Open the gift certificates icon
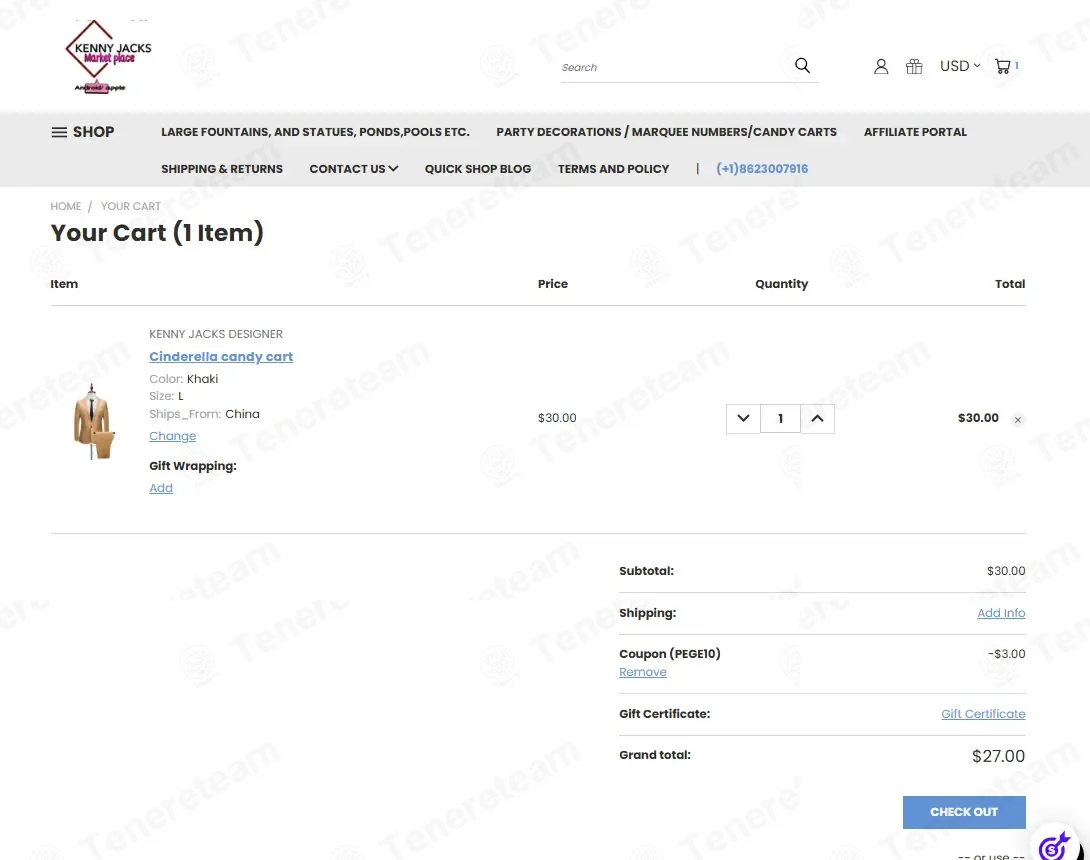The height and width of the screenshot is (860, 1090). pos(914,66)
